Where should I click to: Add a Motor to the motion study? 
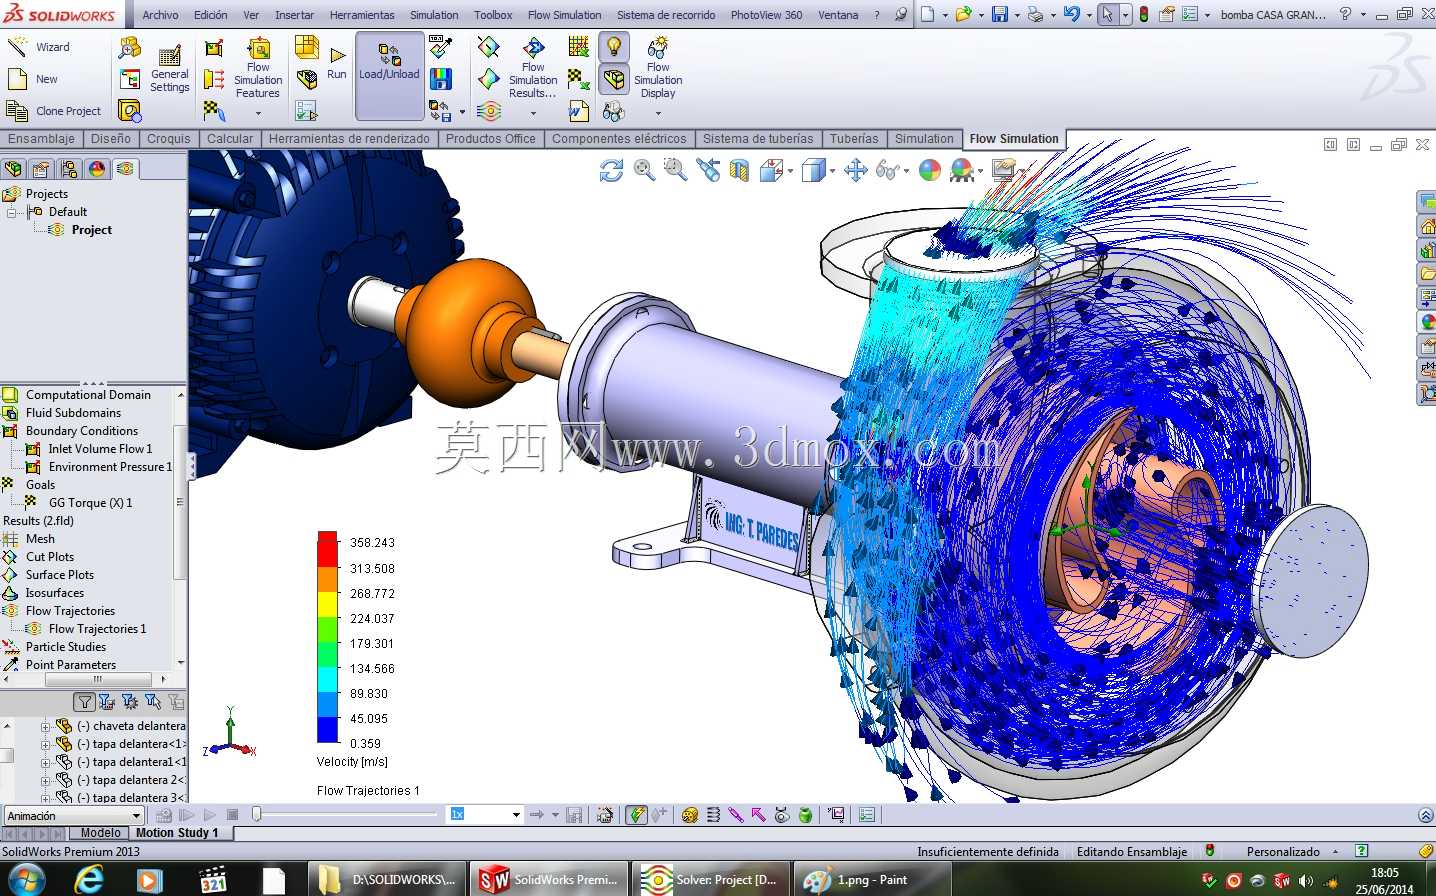pyautogui.click(x=690, y=815)
